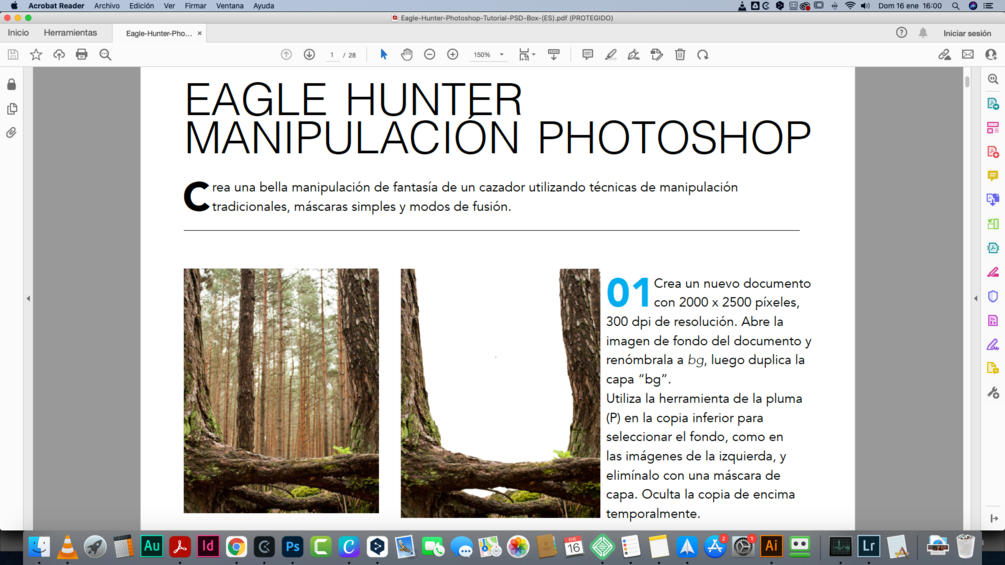Open the highlighter pen tool

pos(610,54)
